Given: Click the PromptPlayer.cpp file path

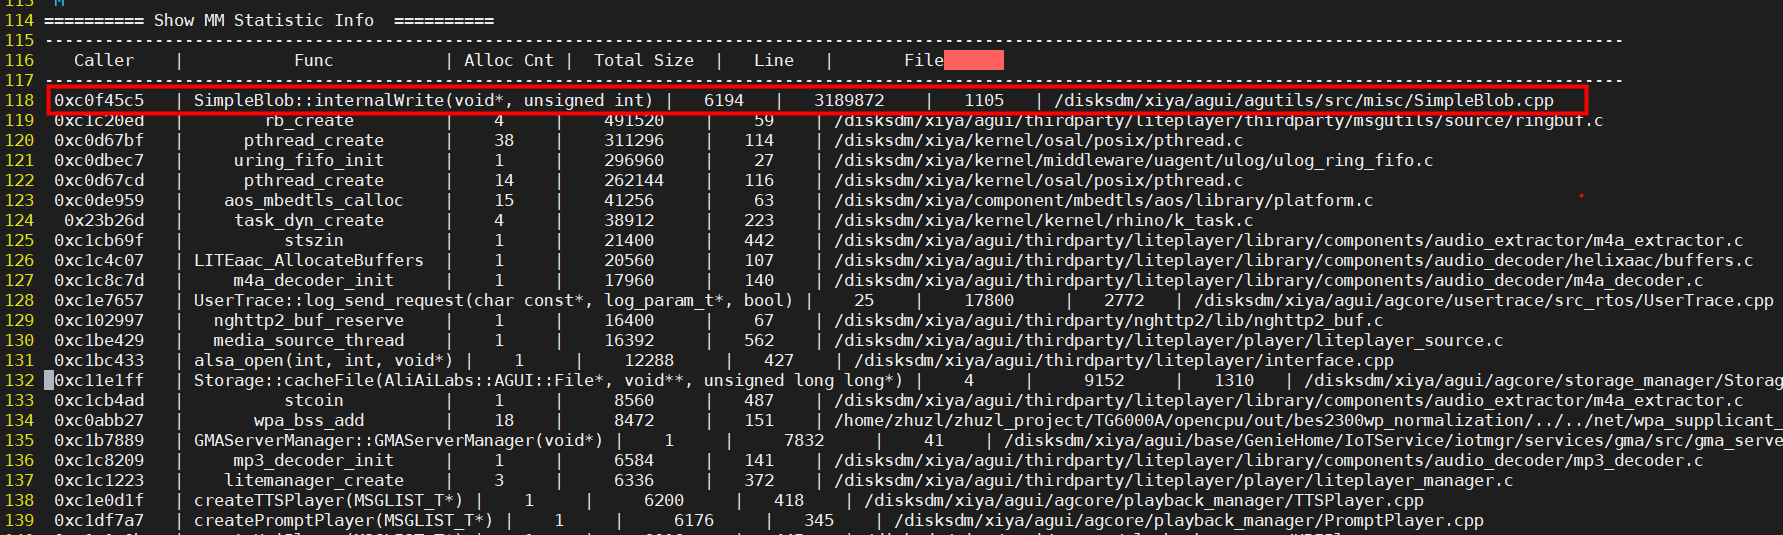Looking at the screenshot, I should [1189, 520].
